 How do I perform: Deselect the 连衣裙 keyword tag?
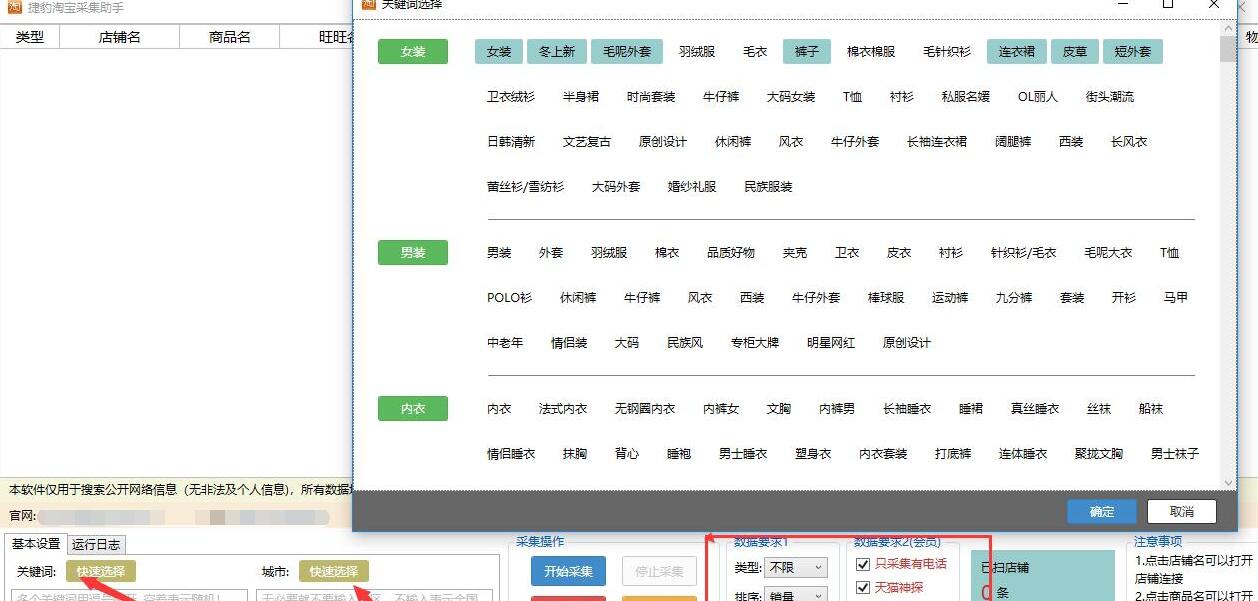(1016, 51)
